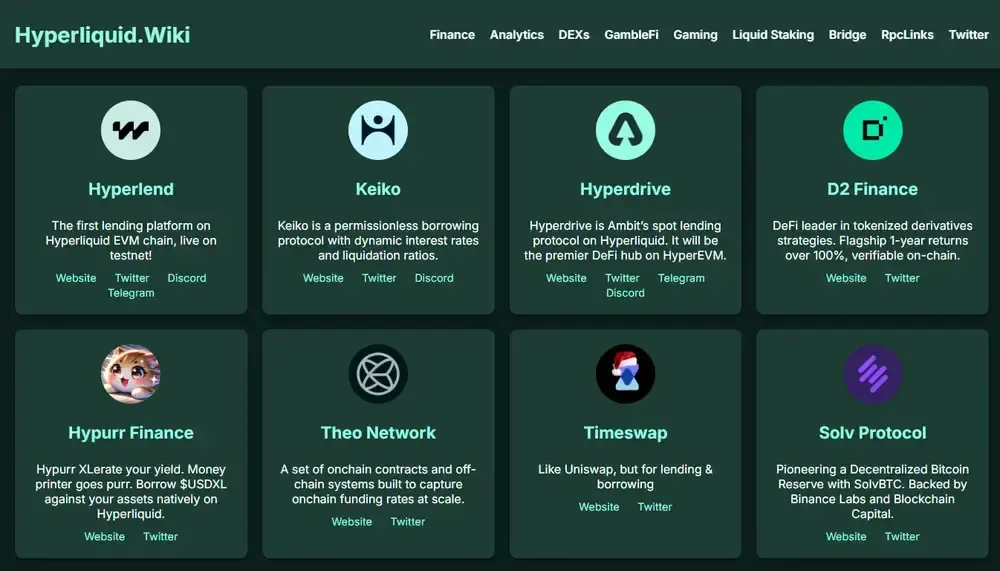1000x571 pixels.
Task: Open Hyperlend's Website link
Action: tap(76, 278)
